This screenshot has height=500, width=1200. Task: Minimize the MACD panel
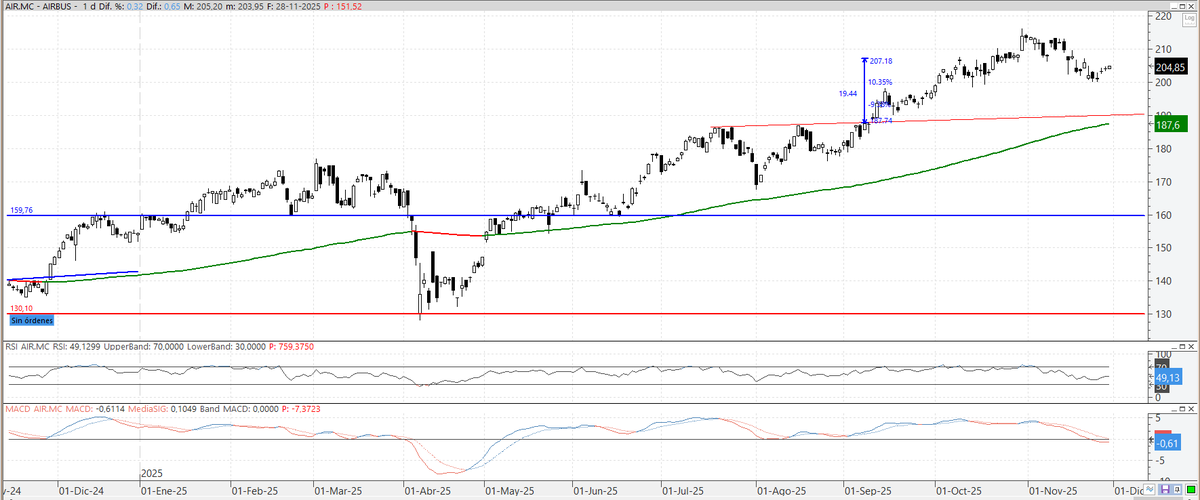(1175, 409)
